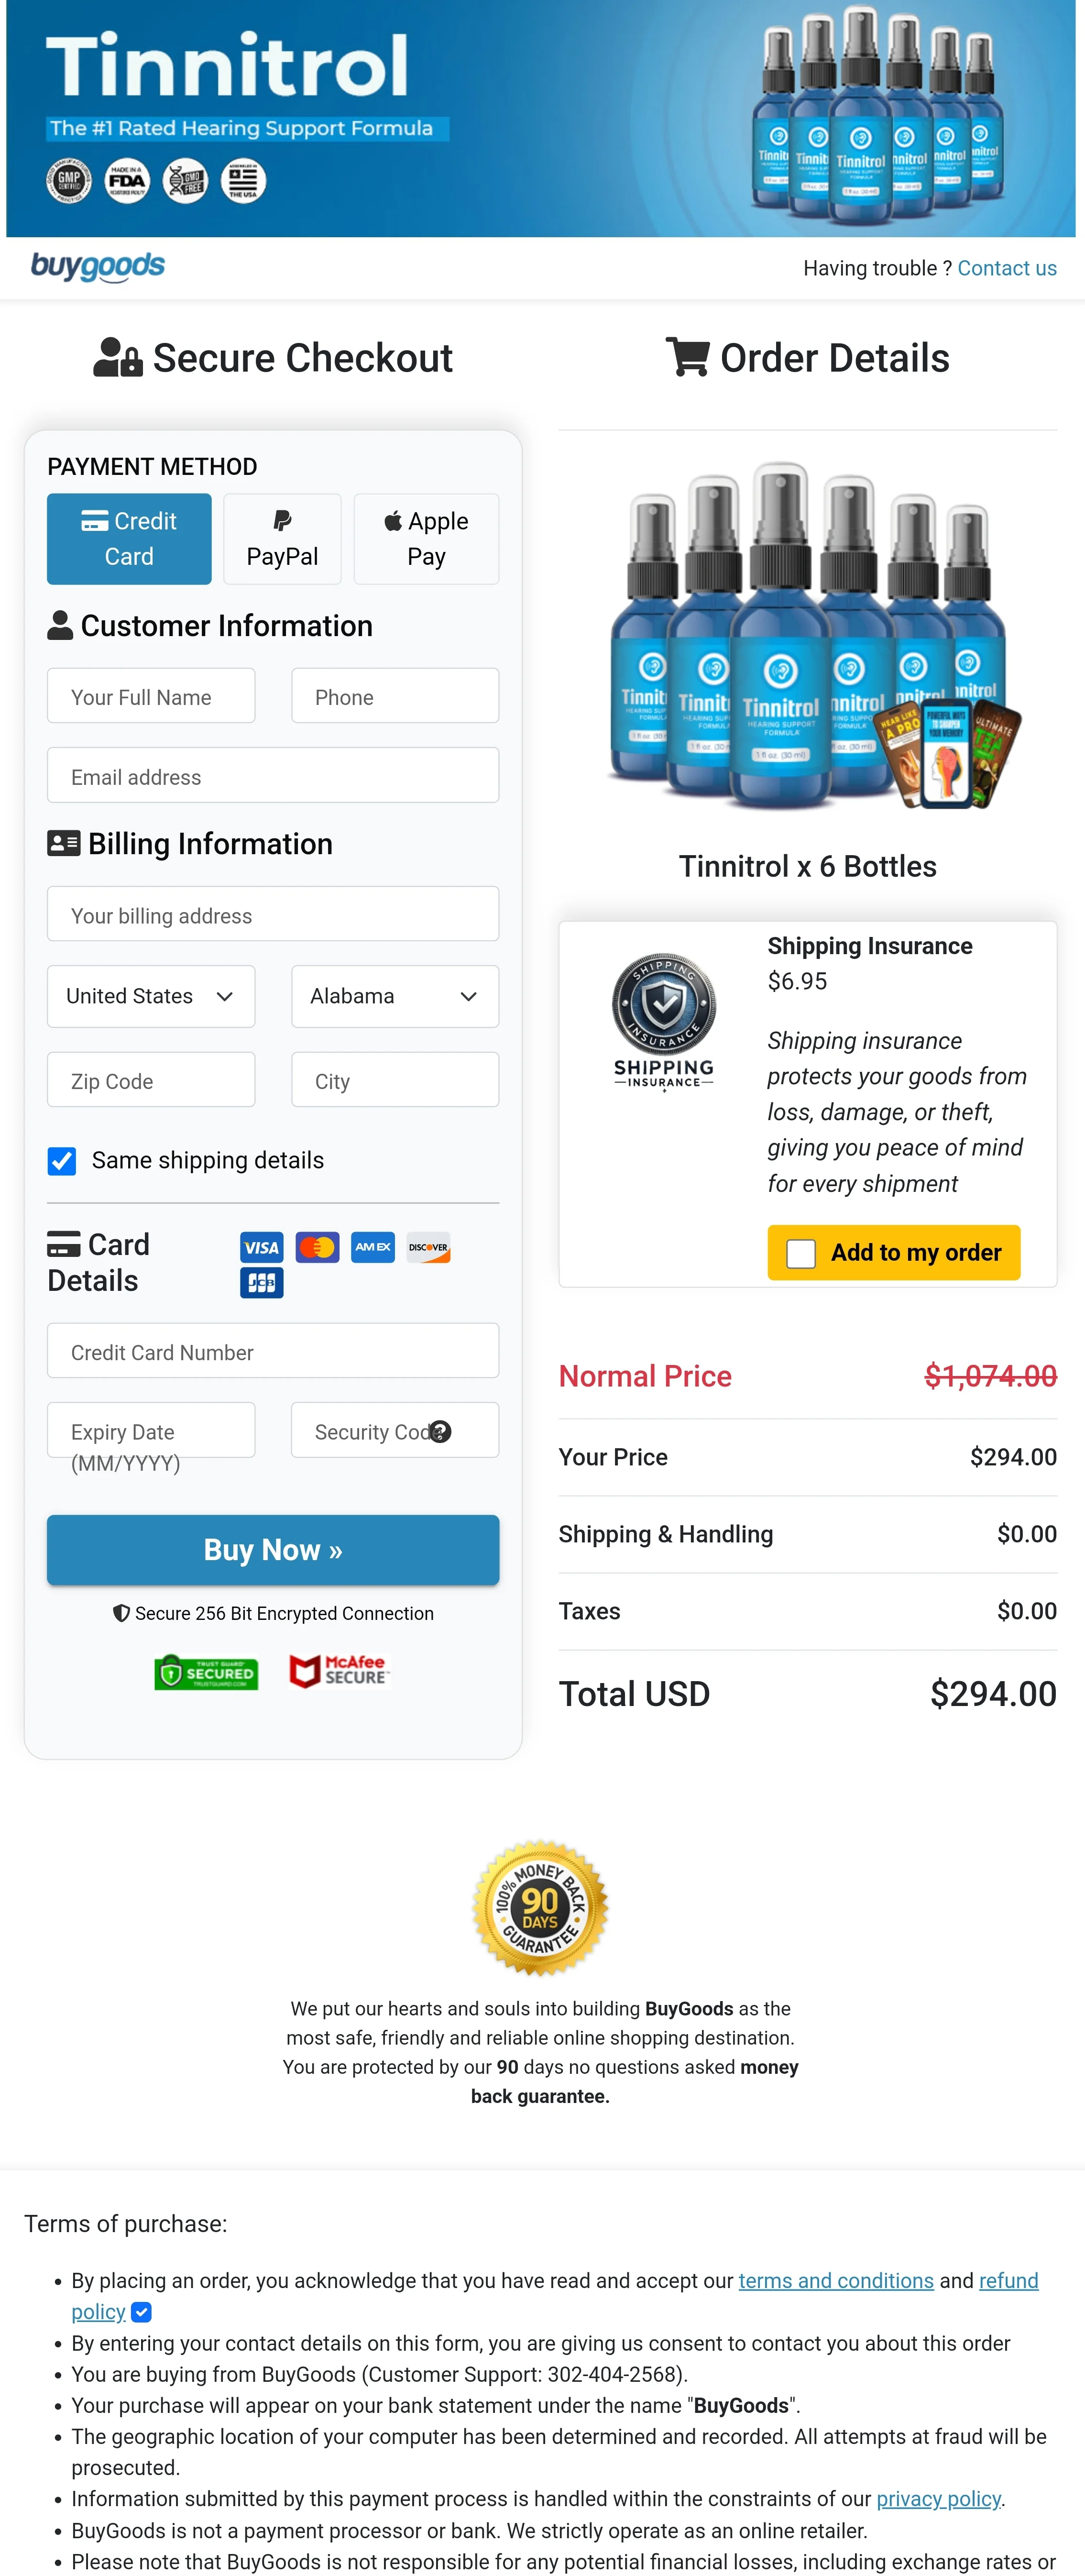Click the American Express icon

(372, 1247)
